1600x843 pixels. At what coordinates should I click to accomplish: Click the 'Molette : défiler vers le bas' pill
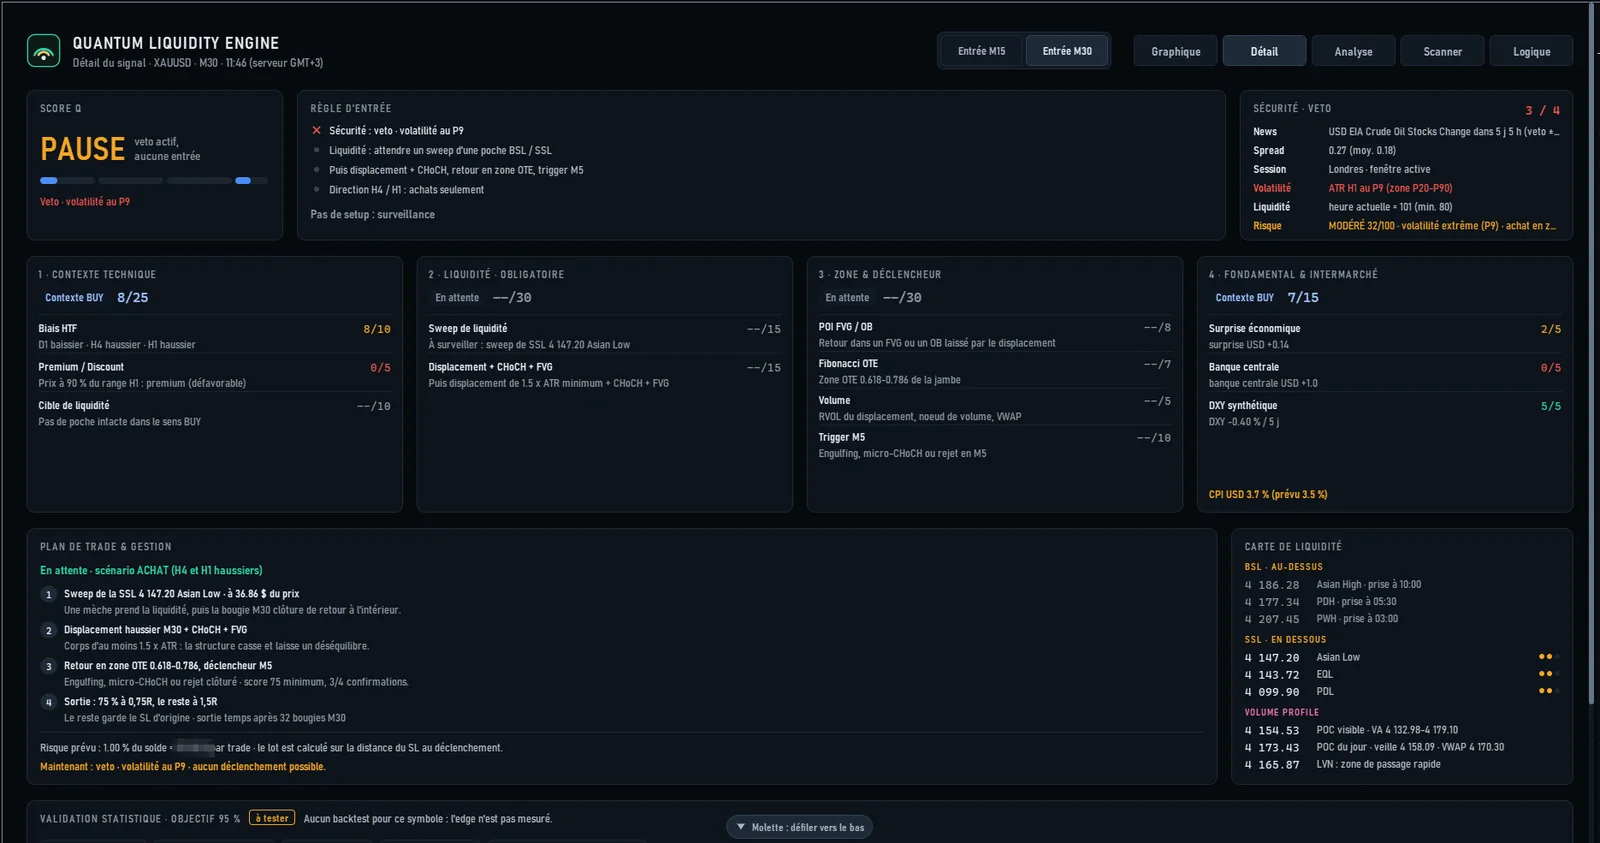(x=799, y=827)
